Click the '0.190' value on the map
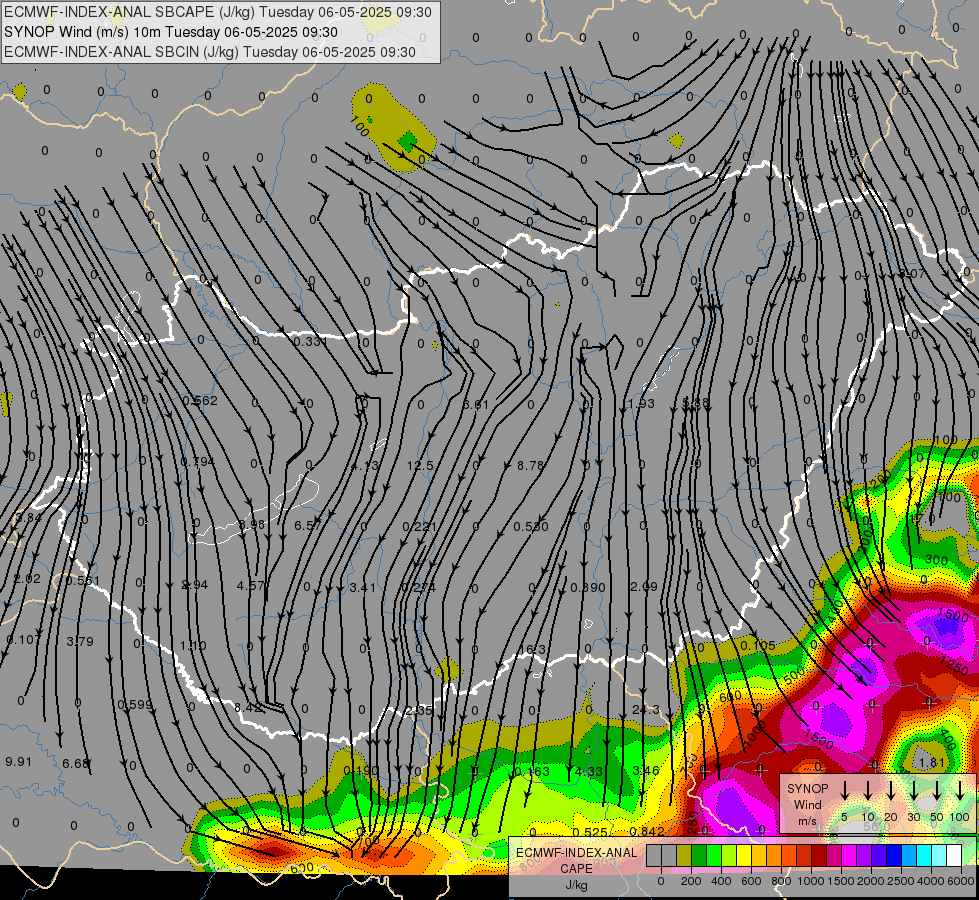Viewport: 979px width, 900px height. pos(361,770)
